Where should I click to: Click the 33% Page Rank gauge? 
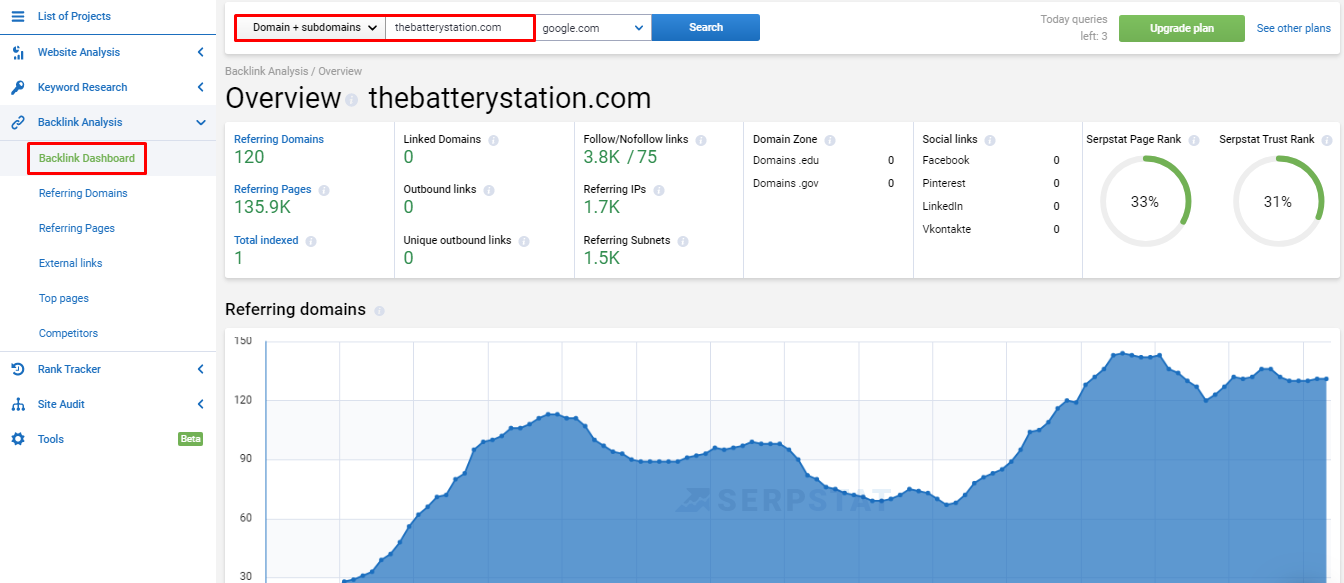point(1145,202)
